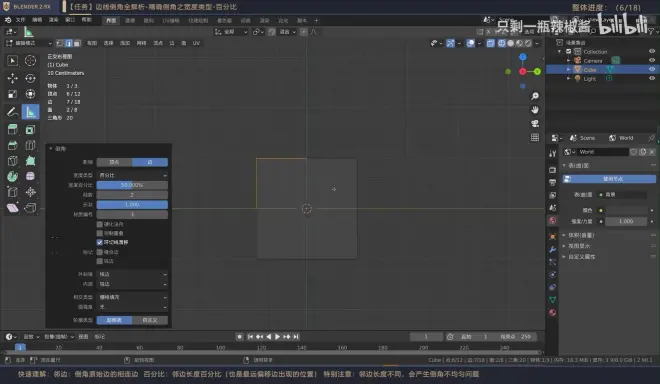This screenshot has width=660, height=384.
Task: Select the Spin tool
Action: tap(12, 176)
